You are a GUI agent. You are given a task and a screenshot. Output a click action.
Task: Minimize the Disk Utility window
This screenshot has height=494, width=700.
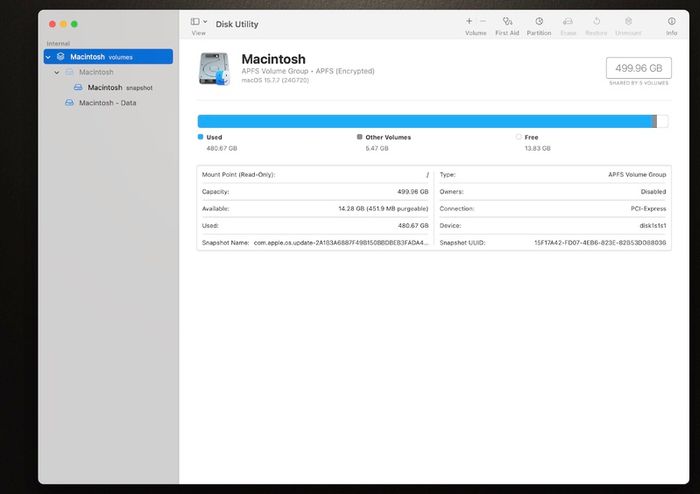tap(63, 24)
